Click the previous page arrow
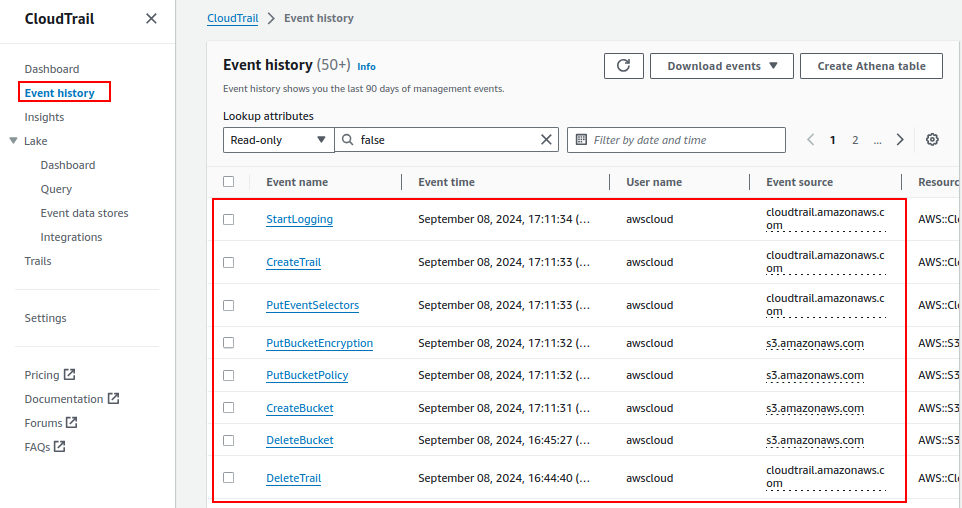Screen dimensions: 962x508 [811, 140]
